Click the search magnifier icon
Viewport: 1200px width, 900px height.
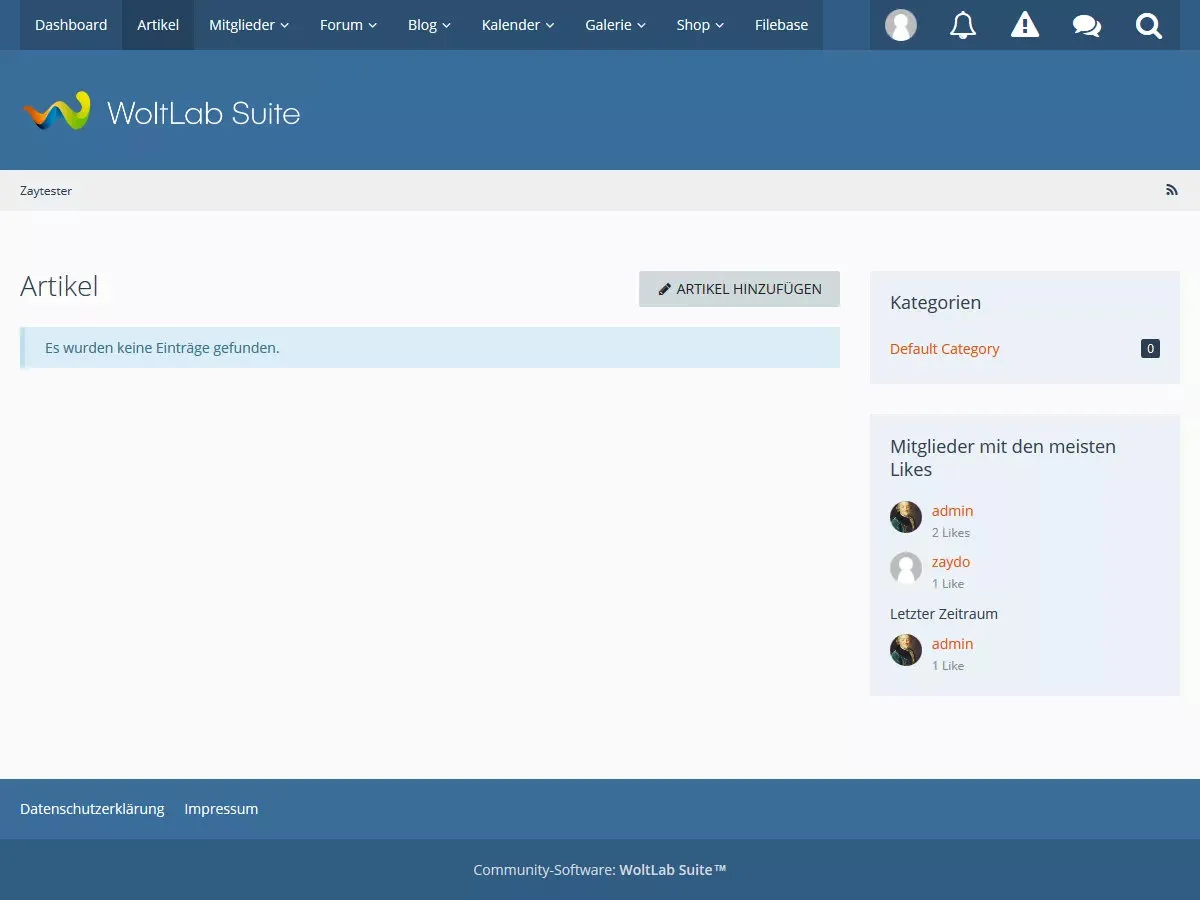1149,25
